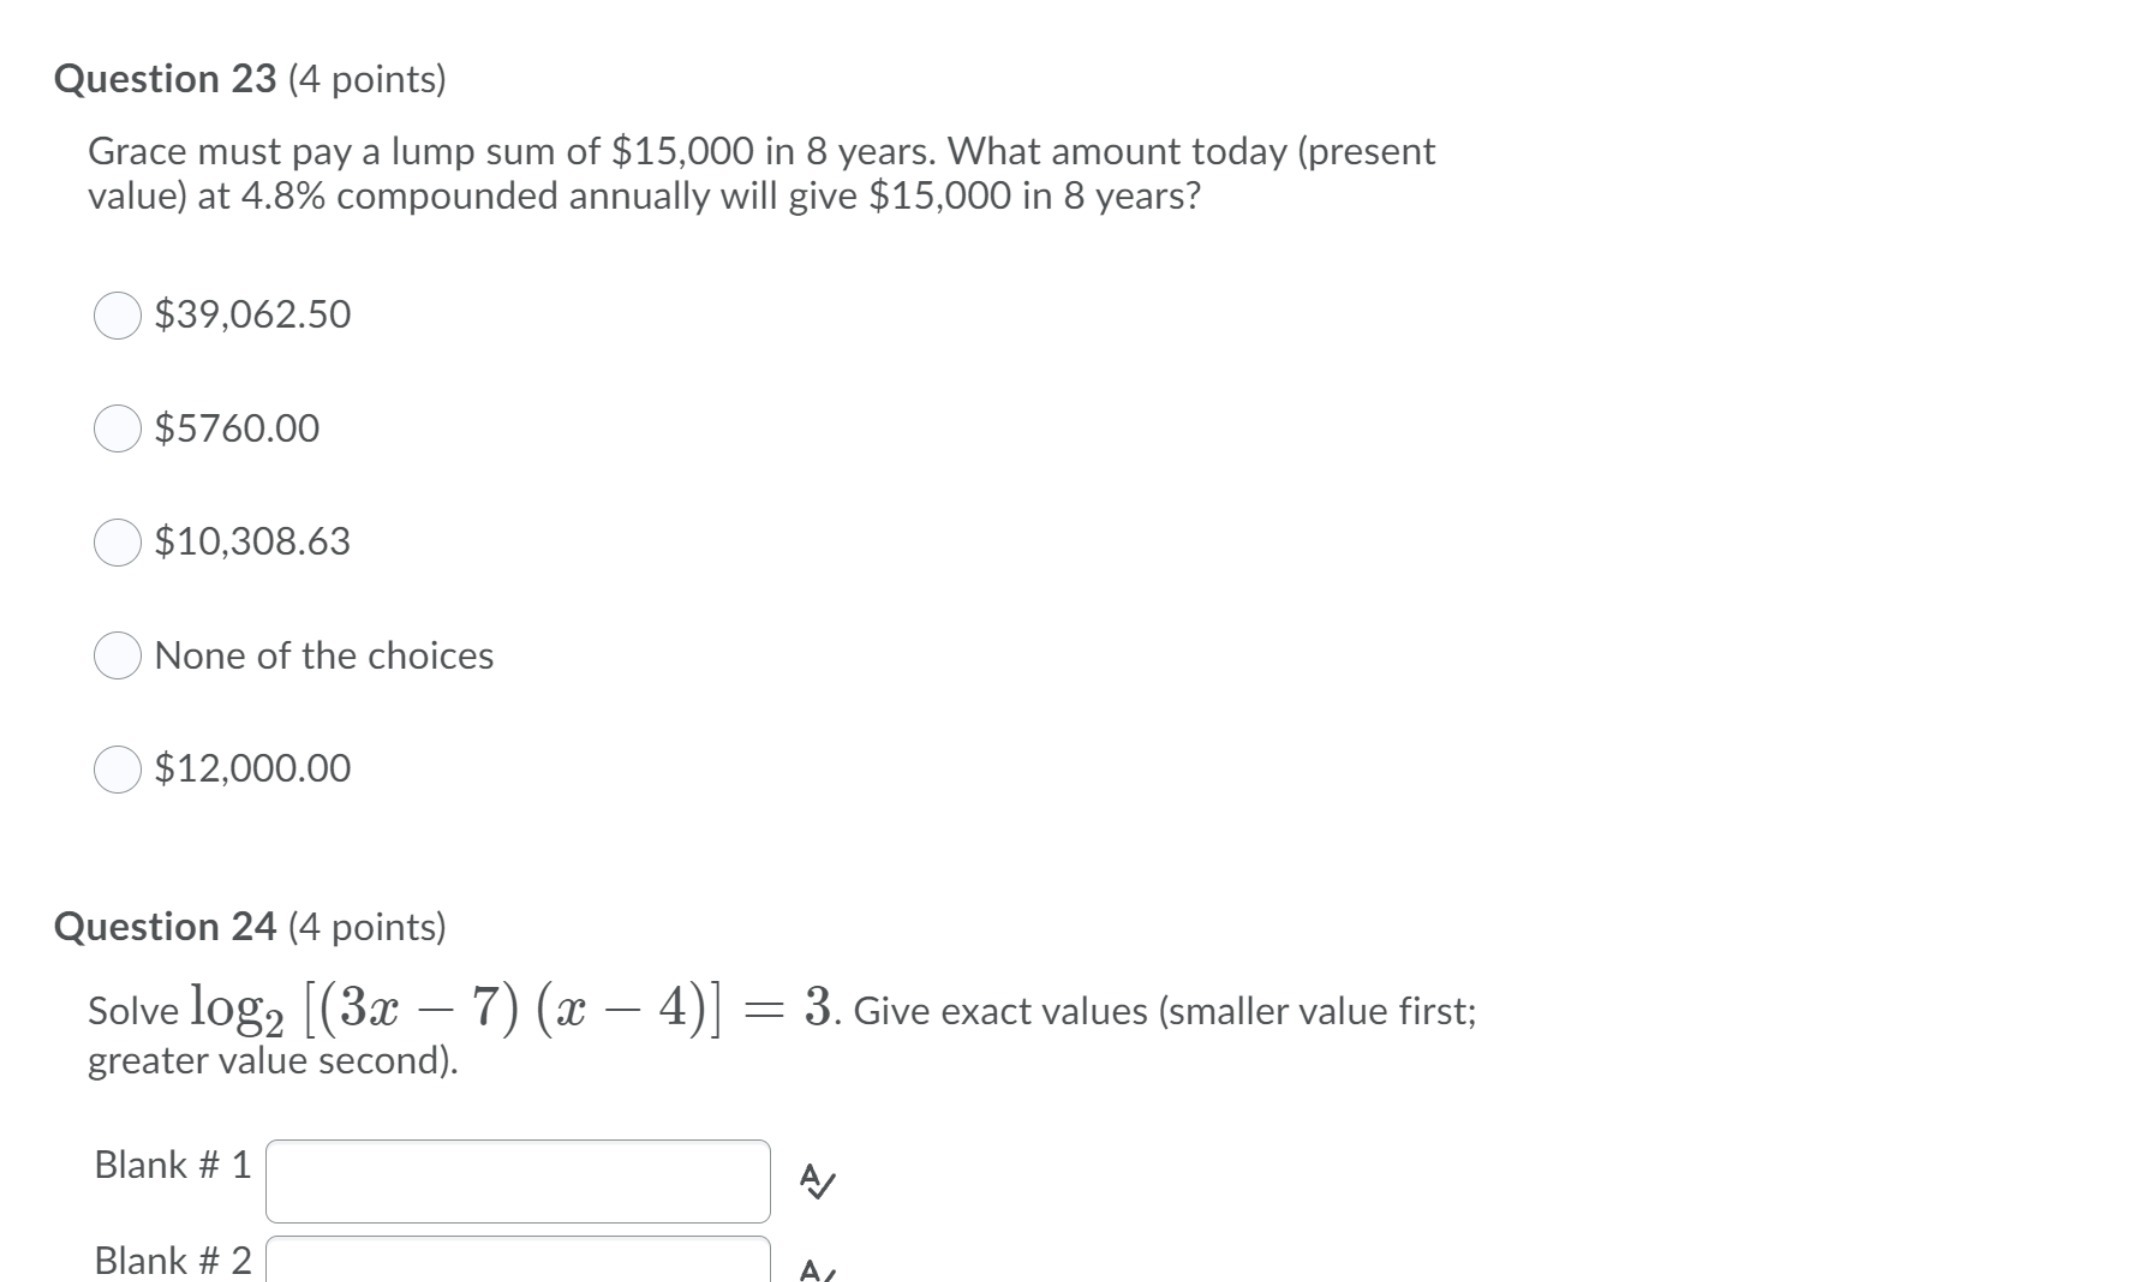
Task: Click the None of the choices label text
Action: click(323, 657)
